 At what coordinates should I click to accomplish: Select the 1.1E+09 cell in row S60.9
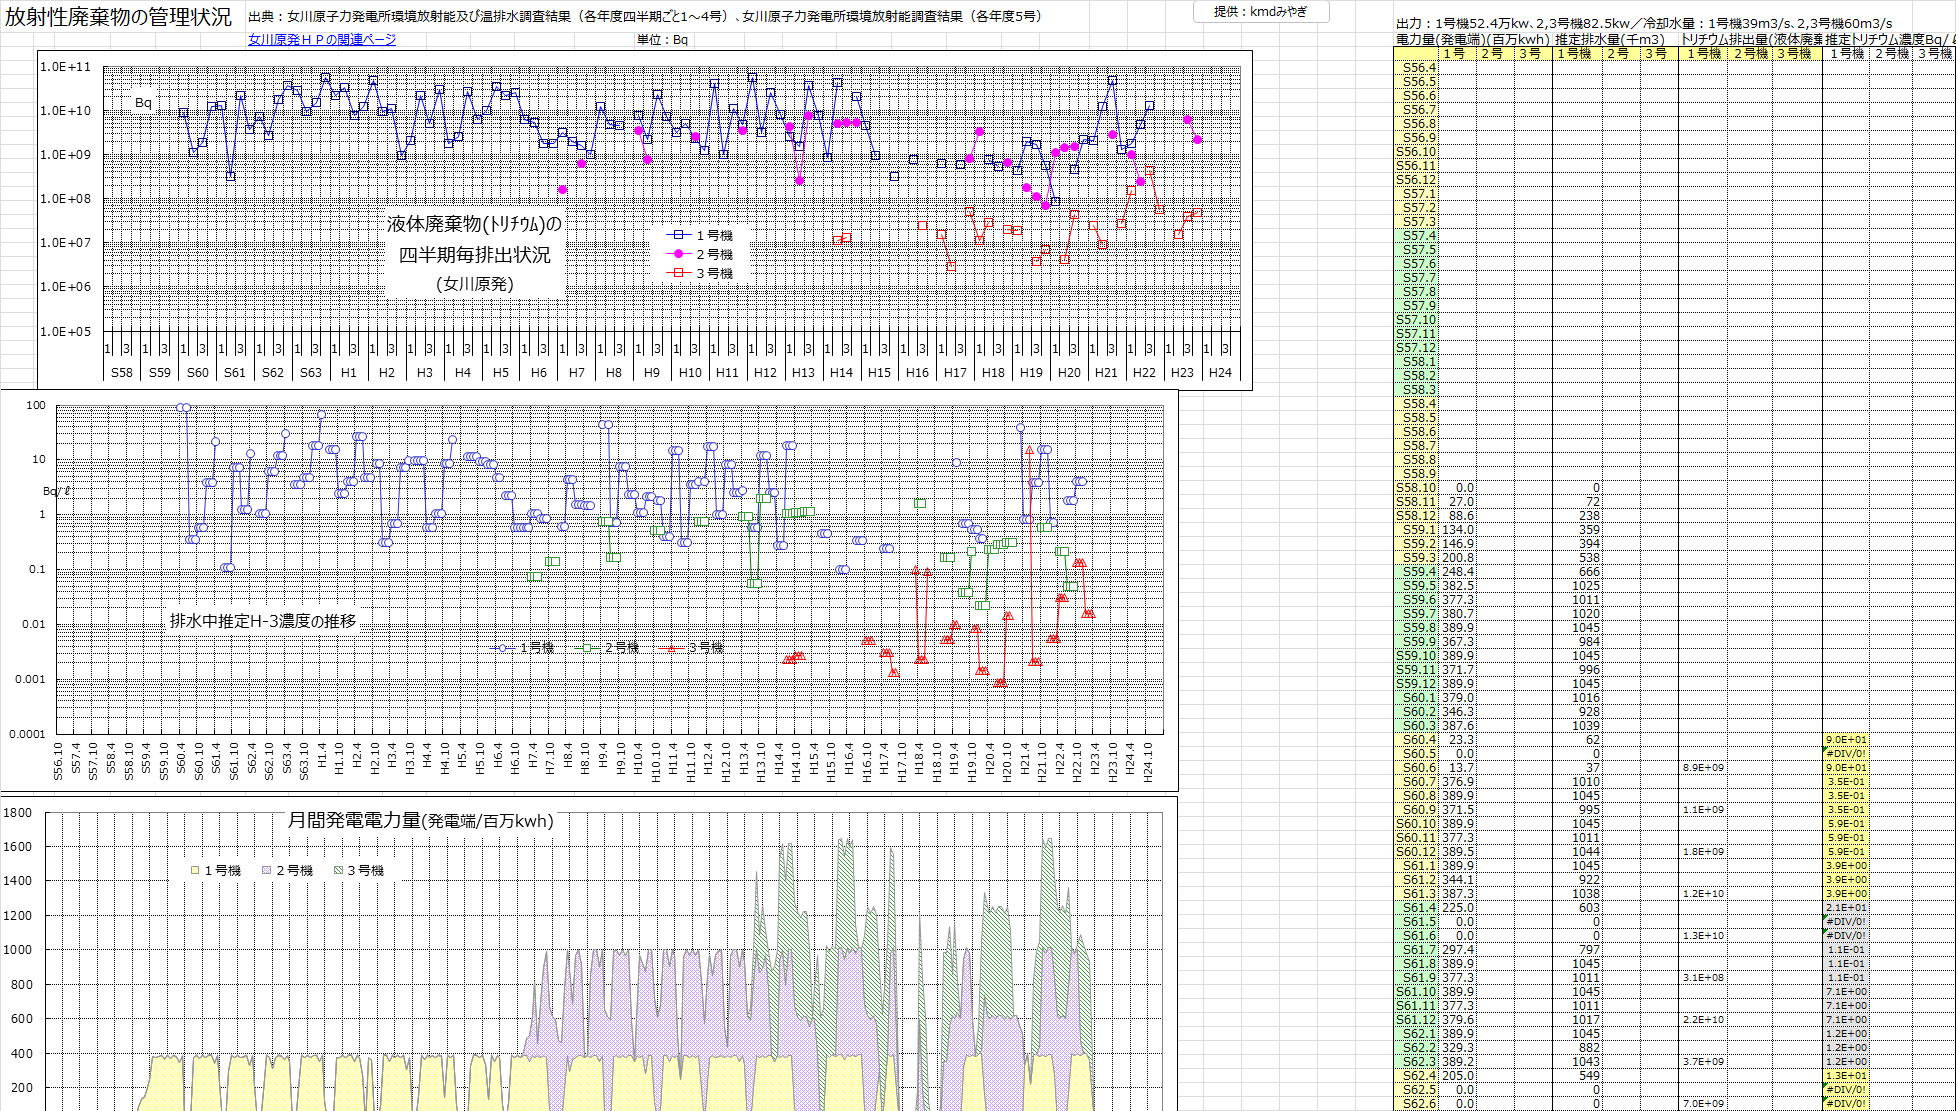(1703, 810)
